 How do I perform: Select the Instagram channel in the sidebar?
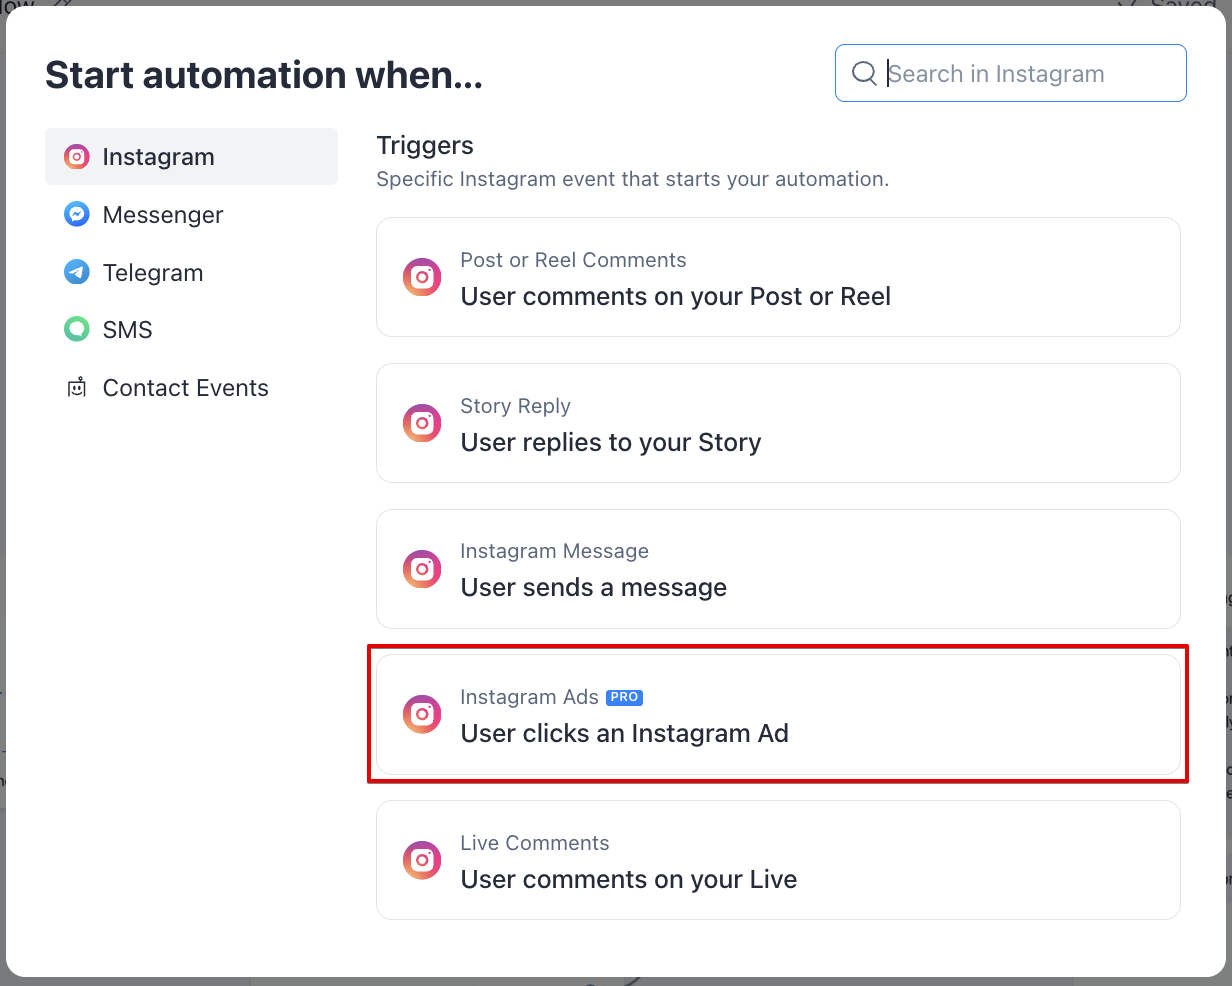click(191, 157)
